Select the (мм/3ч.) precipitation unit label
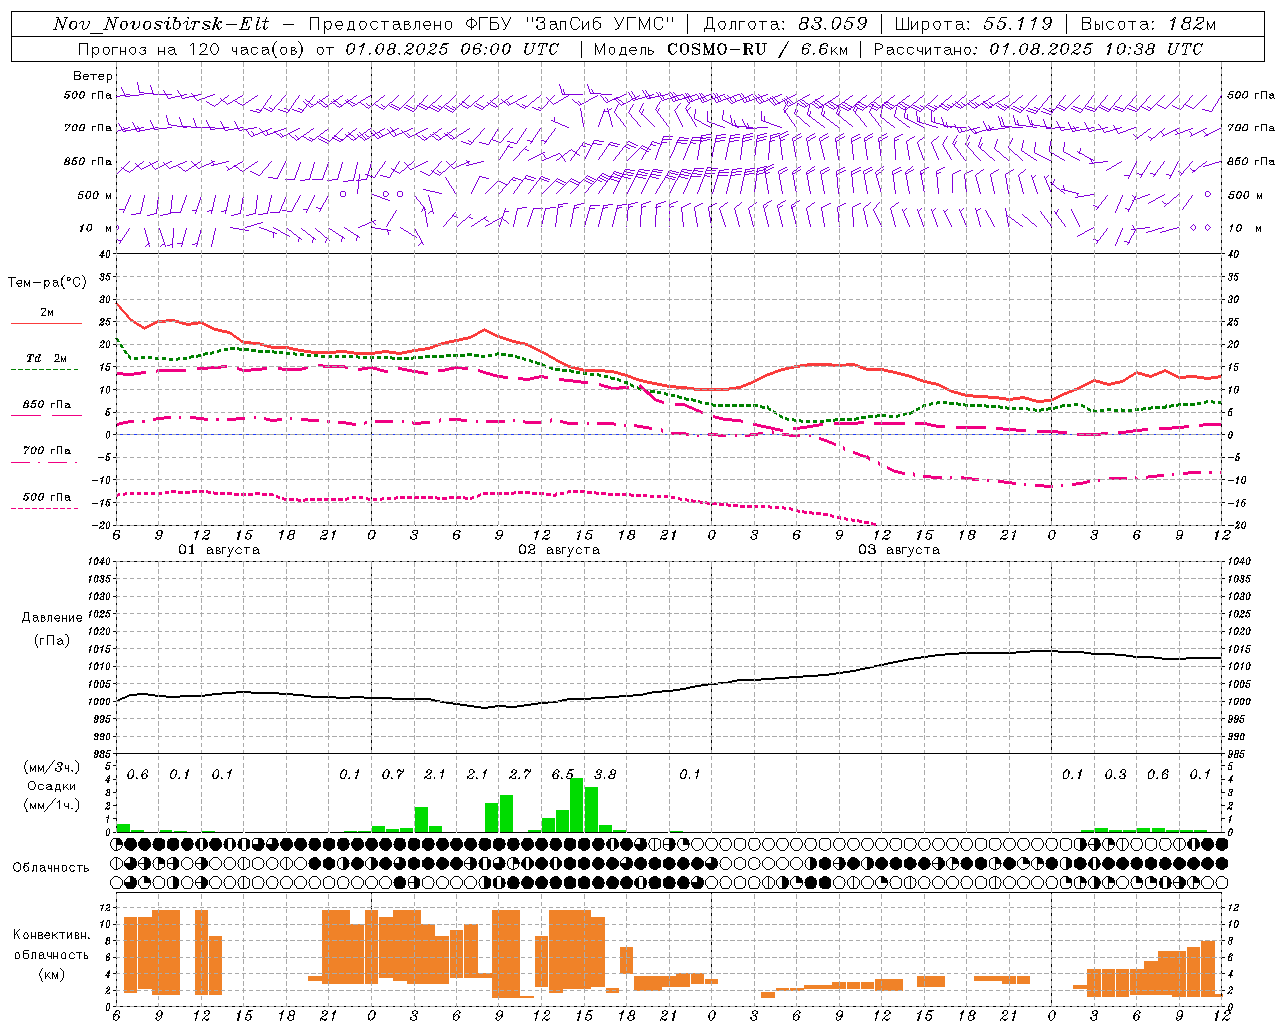 [x=52, y=767]
